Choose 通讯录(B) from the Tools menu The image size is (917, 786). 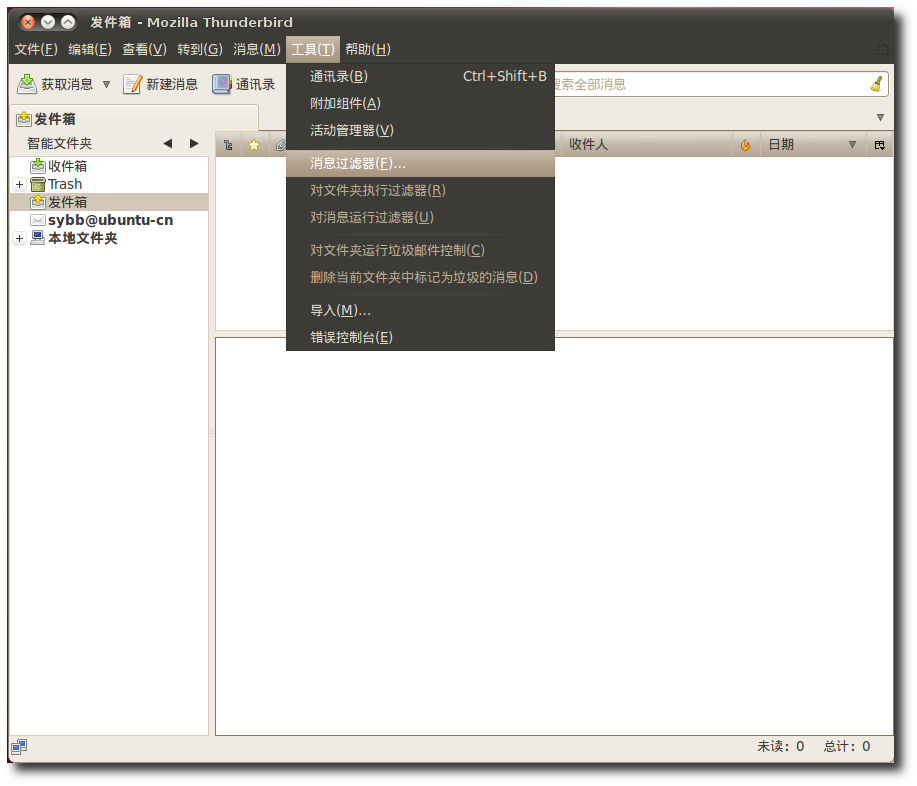[x=420, y=77]
